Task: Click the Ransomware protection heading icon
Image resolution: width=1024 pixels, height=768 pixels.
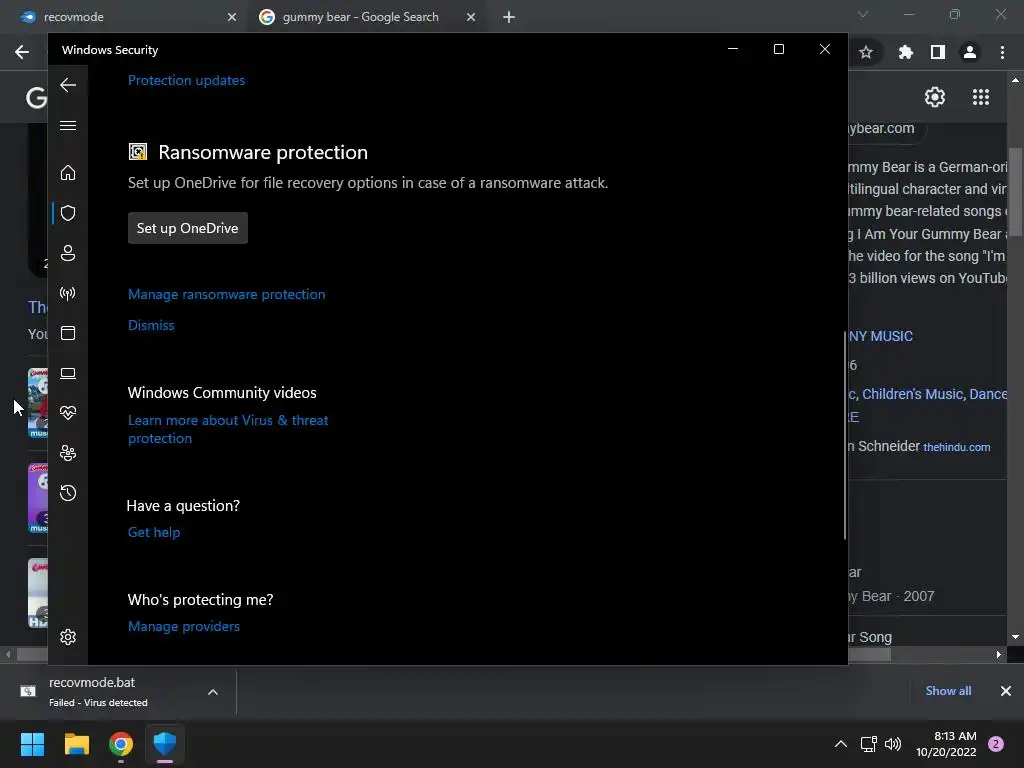Action: [x=138, y=152]
